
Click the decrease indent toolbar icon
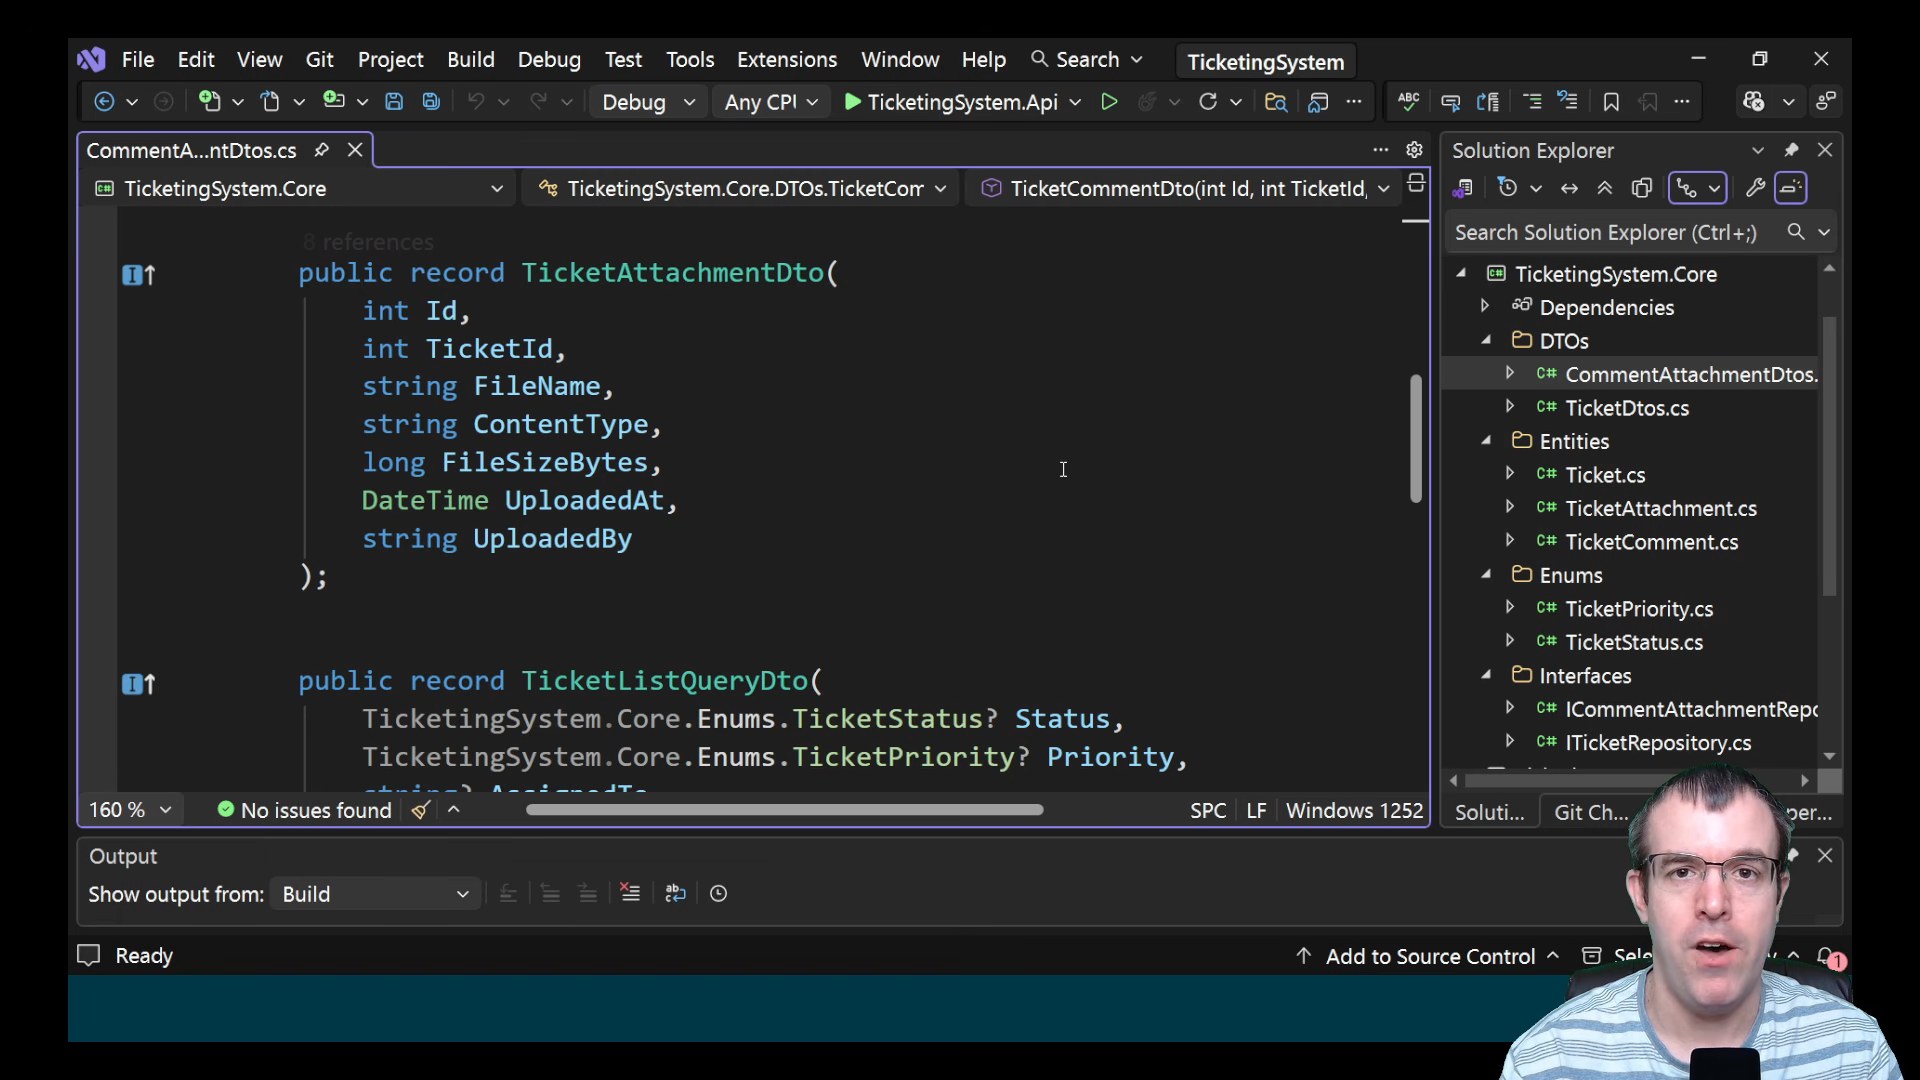click(x=1532, y=102)
